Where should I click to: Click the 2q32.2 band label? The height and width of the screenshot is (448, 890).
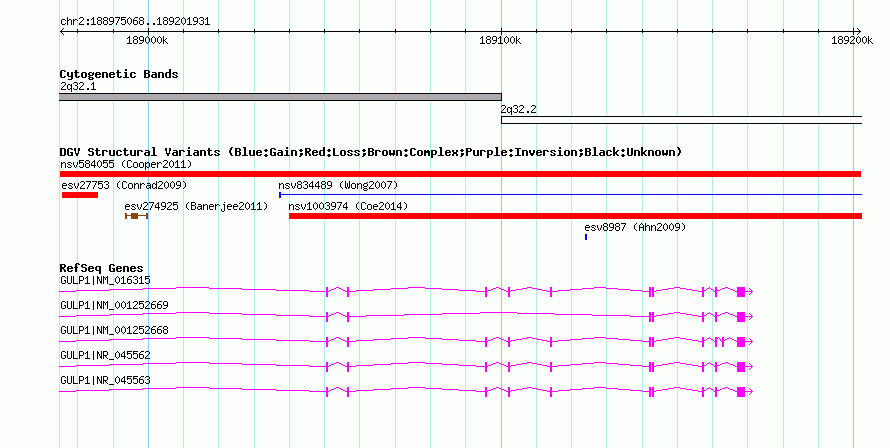518,110
